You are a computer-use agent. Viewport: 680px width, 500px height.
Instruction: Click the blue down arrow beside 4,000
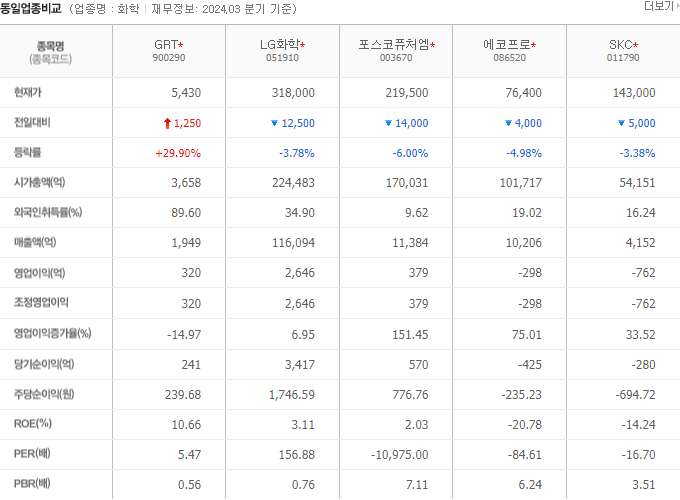click(x=508, y=123)
